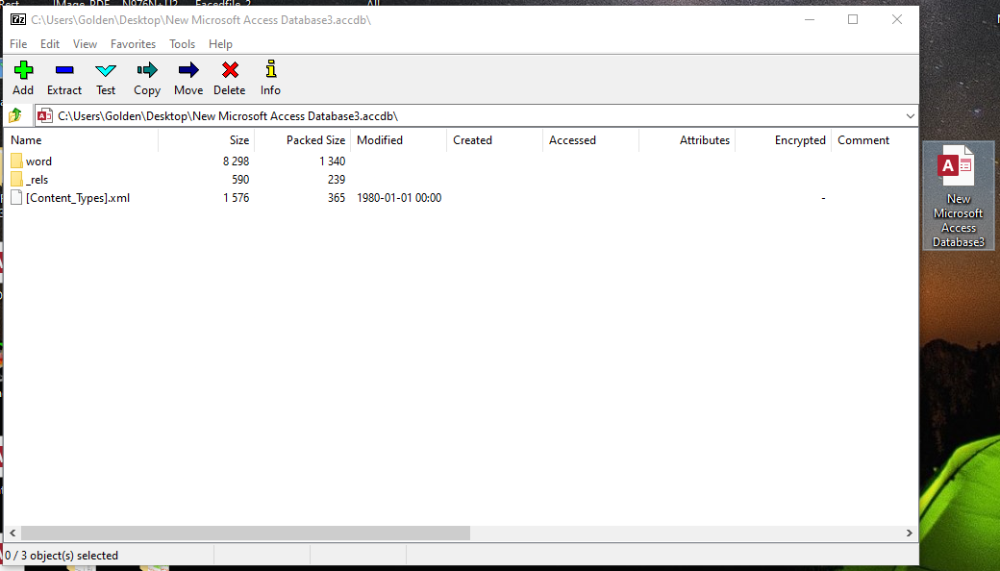The height and width of the screenshot is (571, 1000).
Task: Sort by Attributes column header
Action: click(x=688, y=140)
